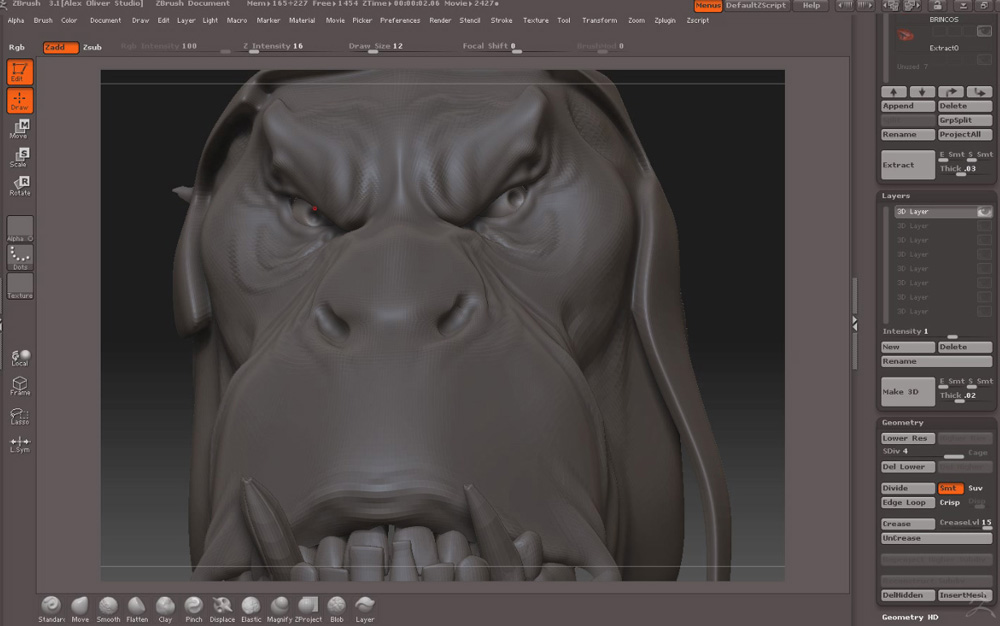Image resolution: width=1000 pixels, height=626 pixels.
Task: Toggle the Suv smooth UV option
Action: click(x=976, y=488)
